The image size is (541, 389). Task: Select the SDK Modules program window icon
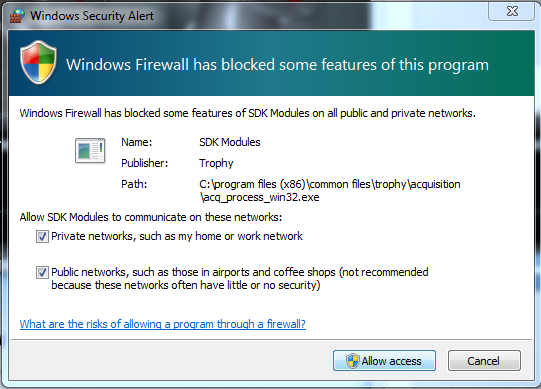pyautogui.click(x=90, y=150)
